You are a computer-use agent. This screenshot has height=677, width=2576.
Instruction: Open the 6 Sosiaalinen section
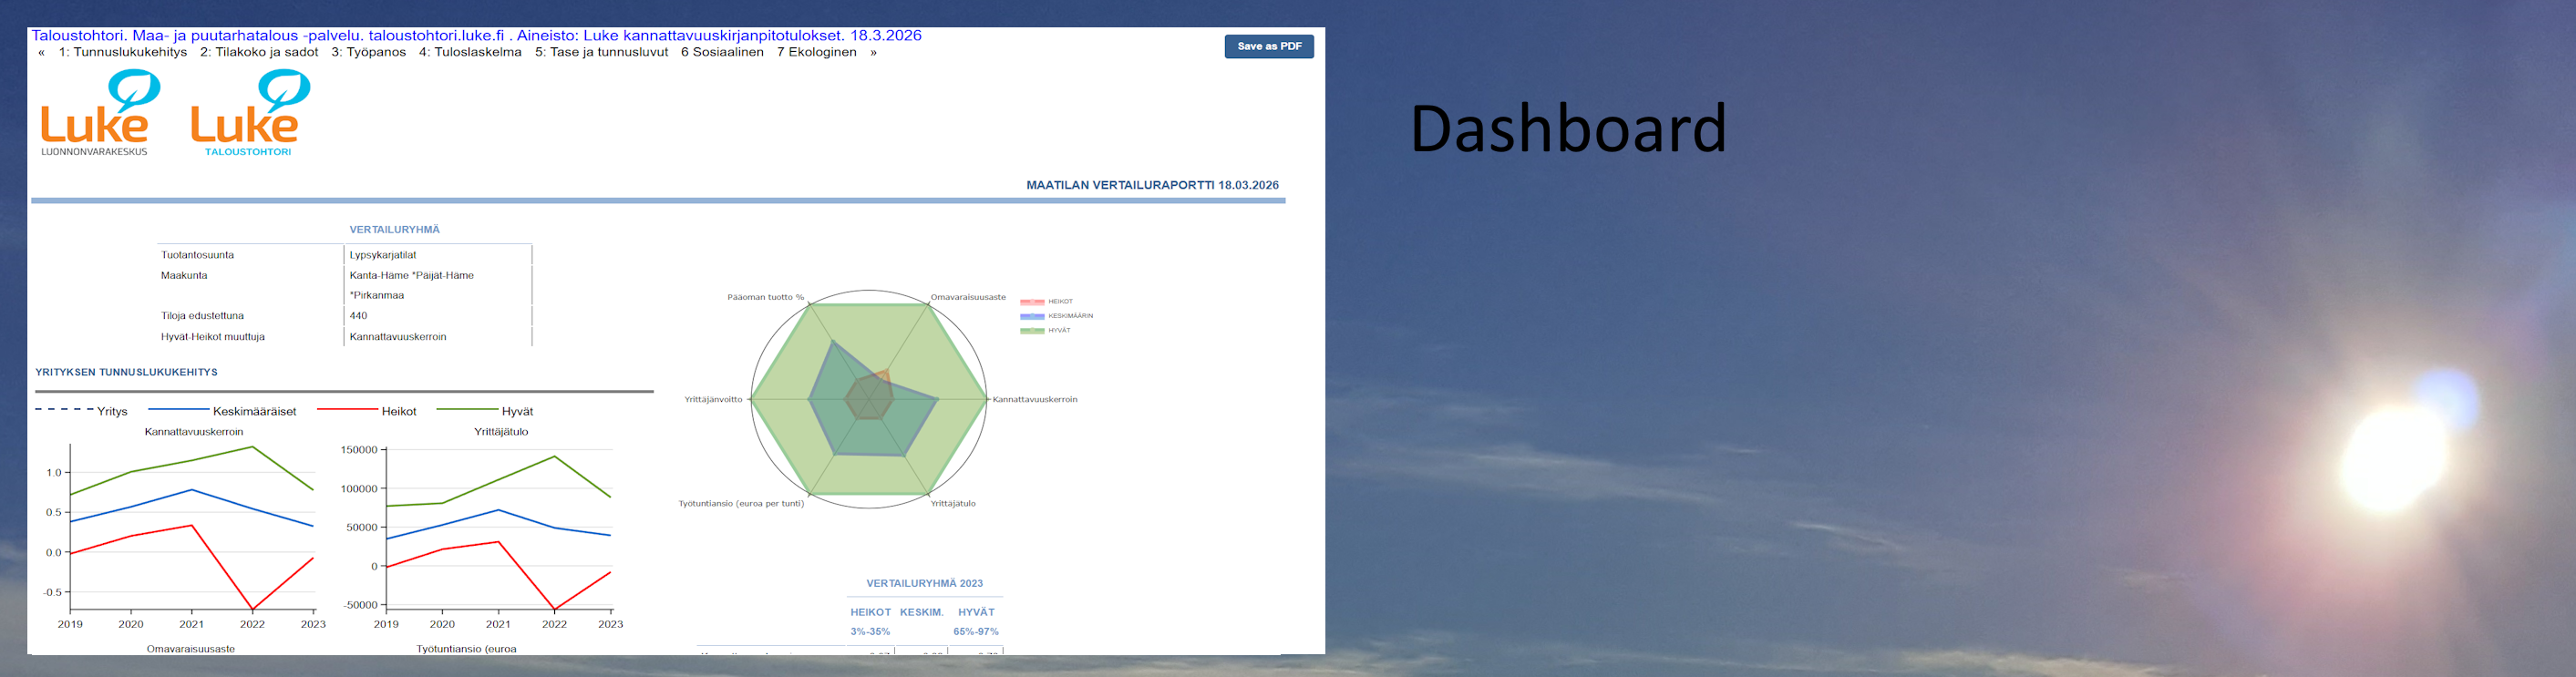[x=722, y=53]
